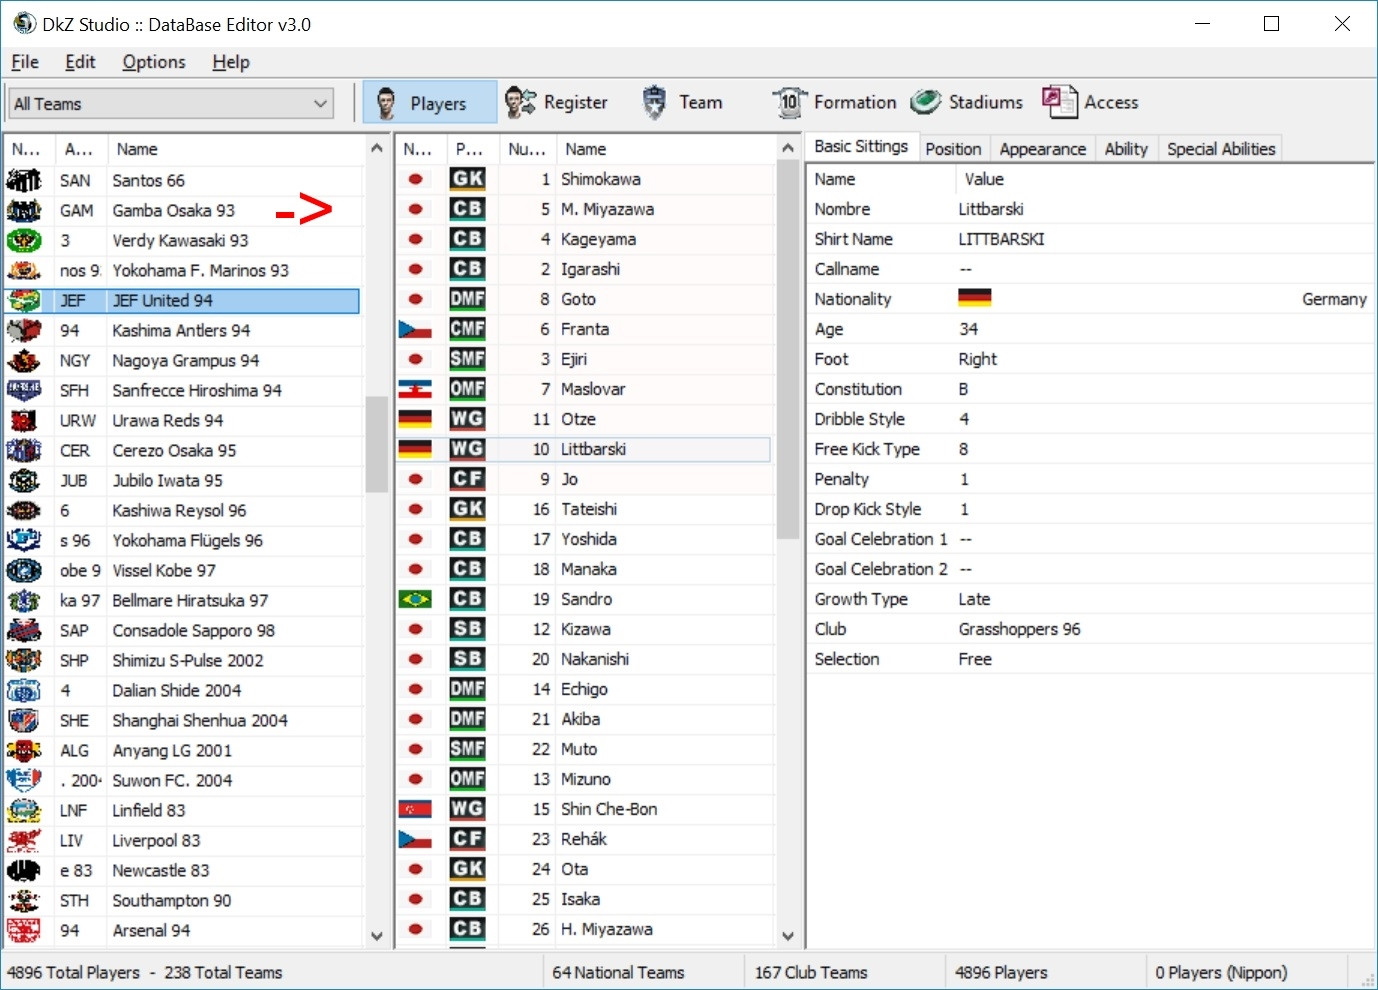
Task: Click the German flag beside Otze
Action: [x=415, y=419]
